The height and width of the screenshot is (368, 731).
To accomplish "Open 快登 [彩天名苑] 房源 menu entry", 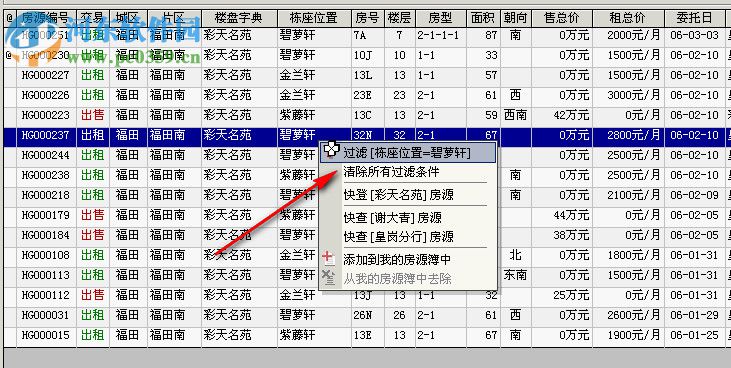I will tap(398, 194).
